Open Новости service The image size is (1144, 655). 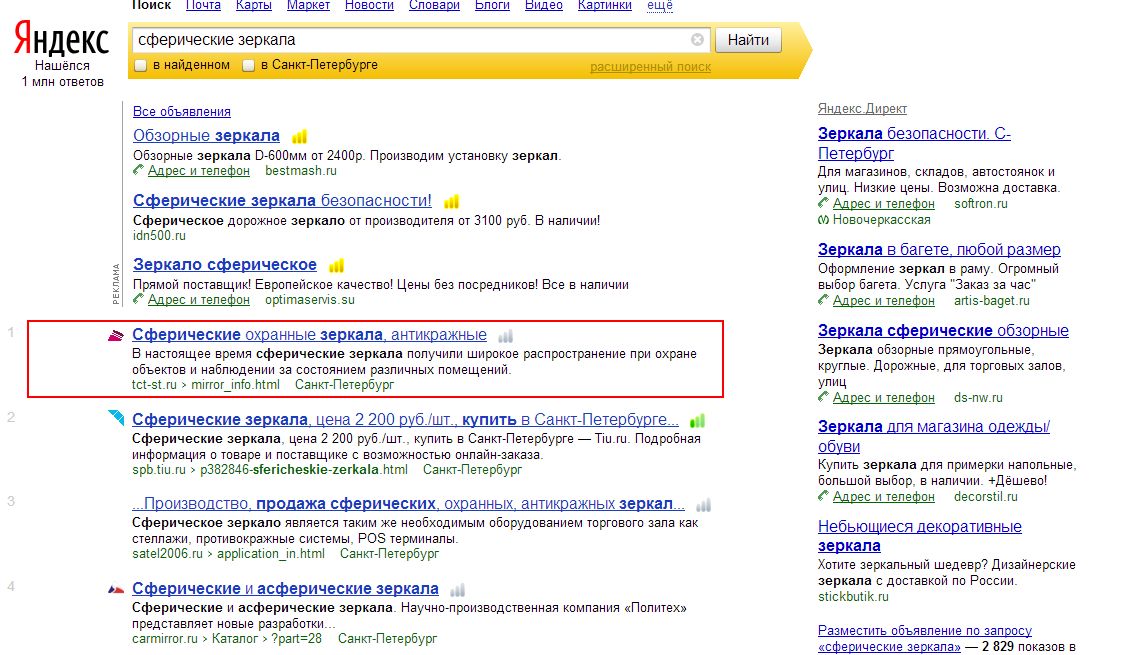pyautogui.click(x=369, y=5)
